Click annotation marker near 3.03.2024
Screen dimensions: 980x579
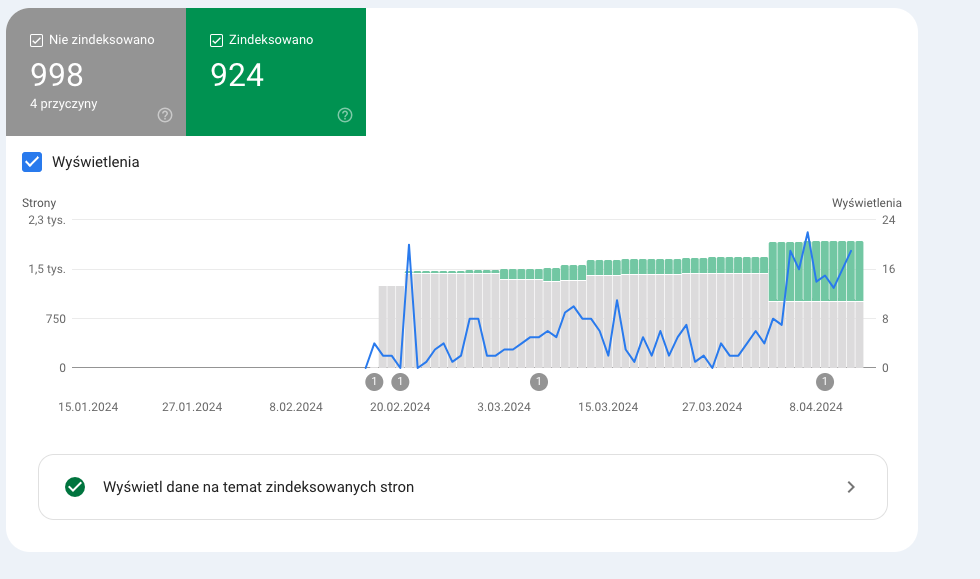(539, 381)
